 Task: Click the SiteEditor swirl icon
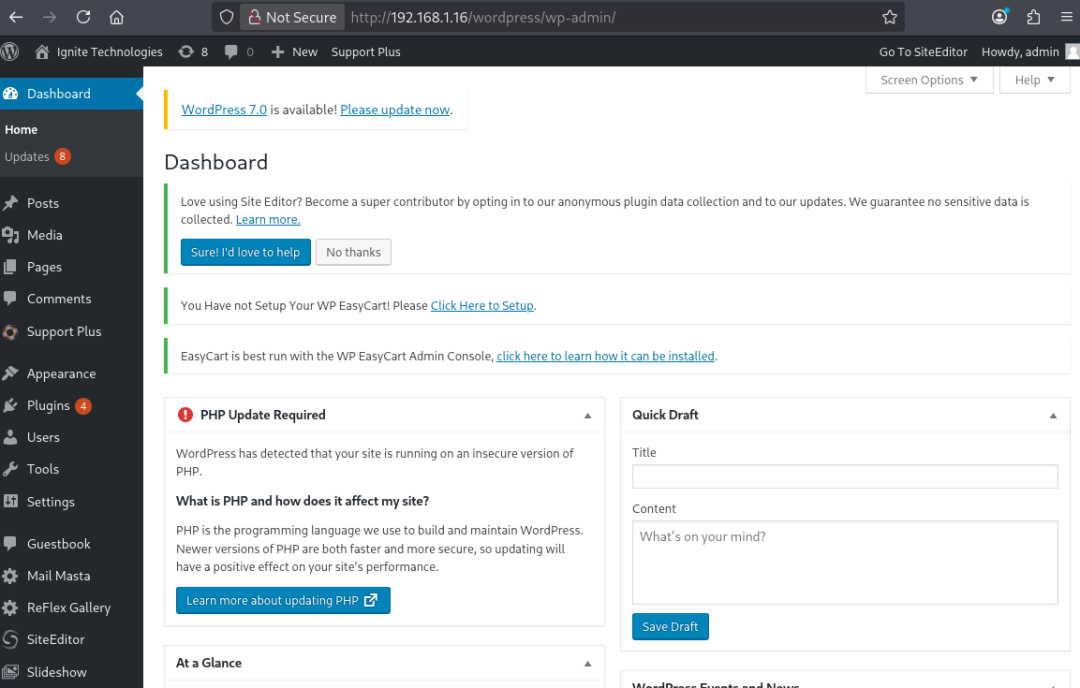tap(10, 639)
